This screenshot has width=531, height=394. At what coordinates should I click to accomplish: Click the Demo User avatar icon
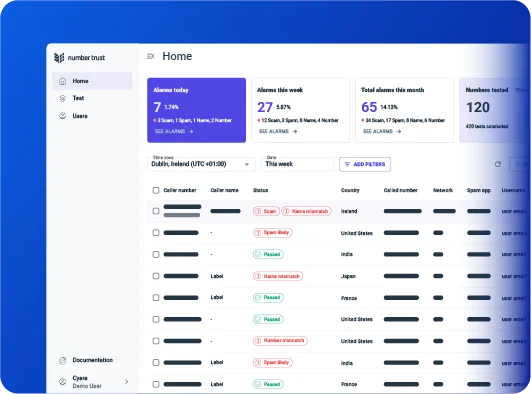click(63, 381)
